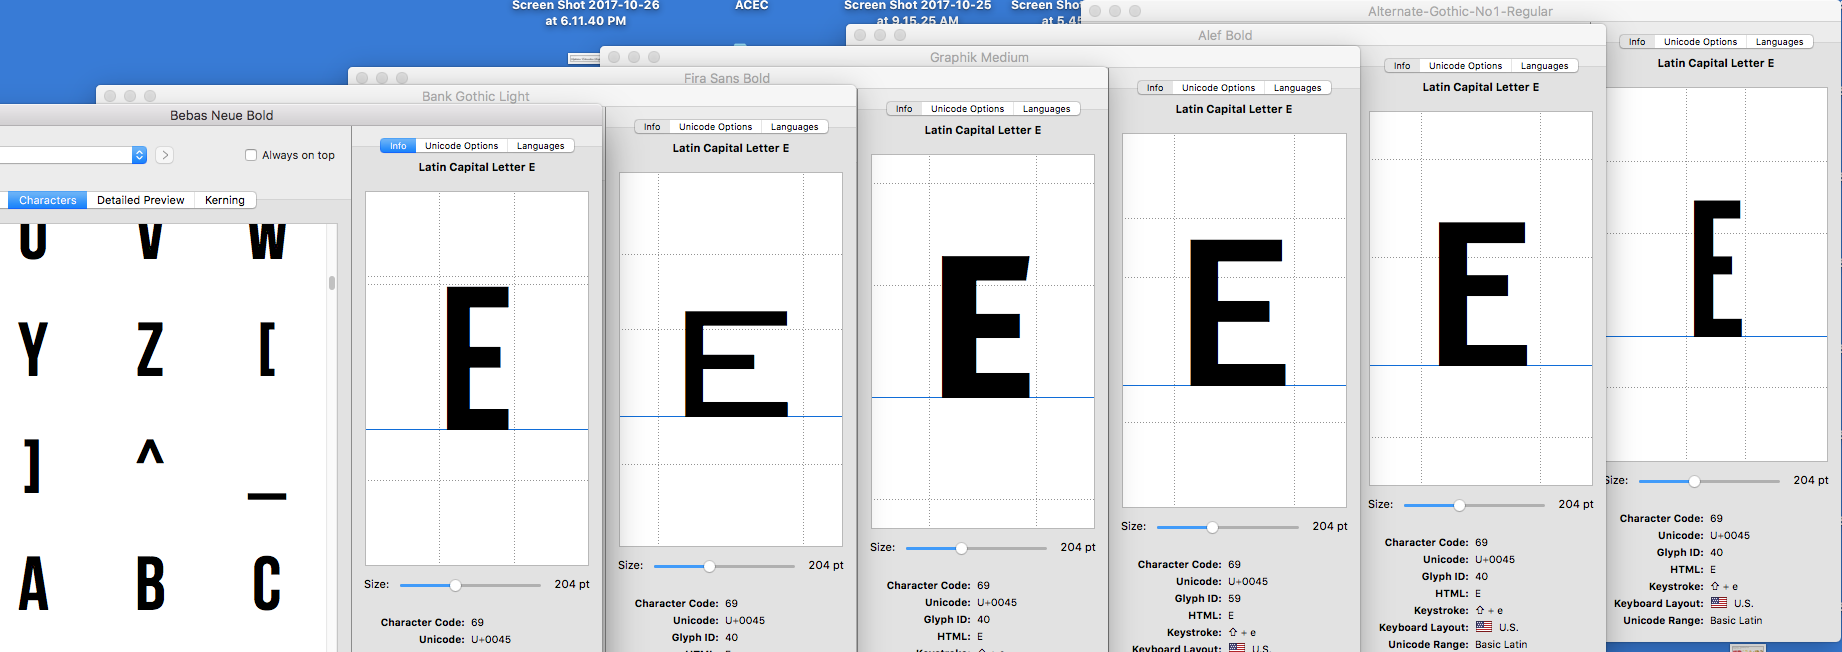Open Languages tab in Bank Gothic Light window
The image size is (1842, 652).
[x=795, y=127]
